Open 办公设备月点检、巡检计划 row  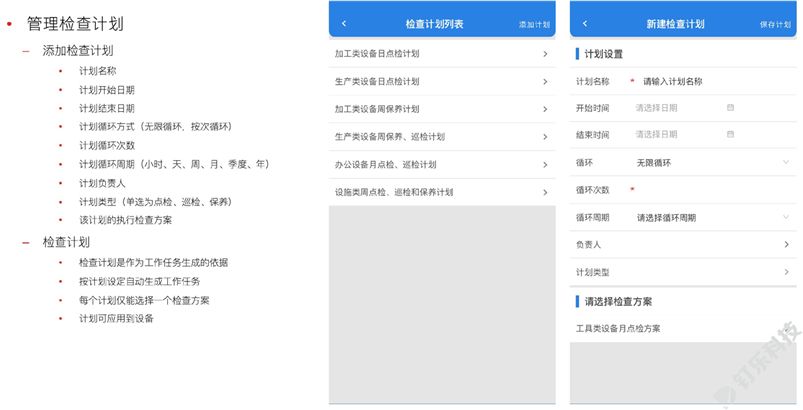442,164
